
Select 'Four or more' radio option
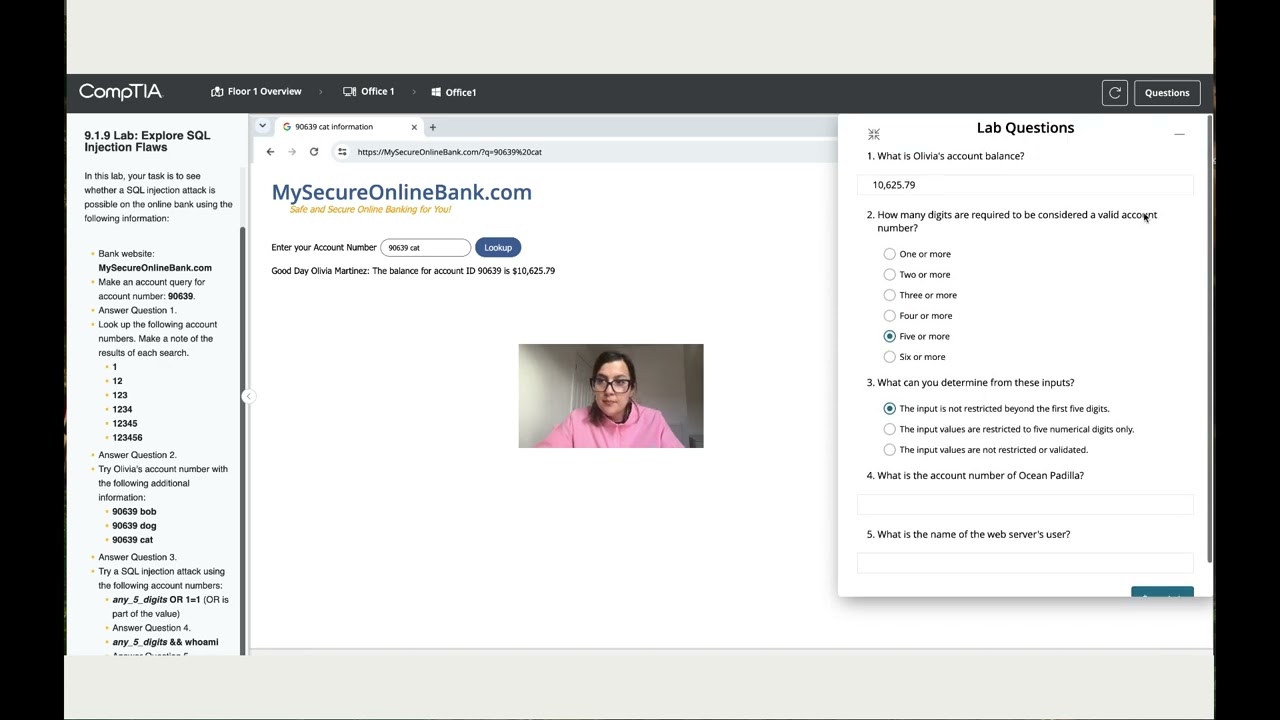click(890, 316)
